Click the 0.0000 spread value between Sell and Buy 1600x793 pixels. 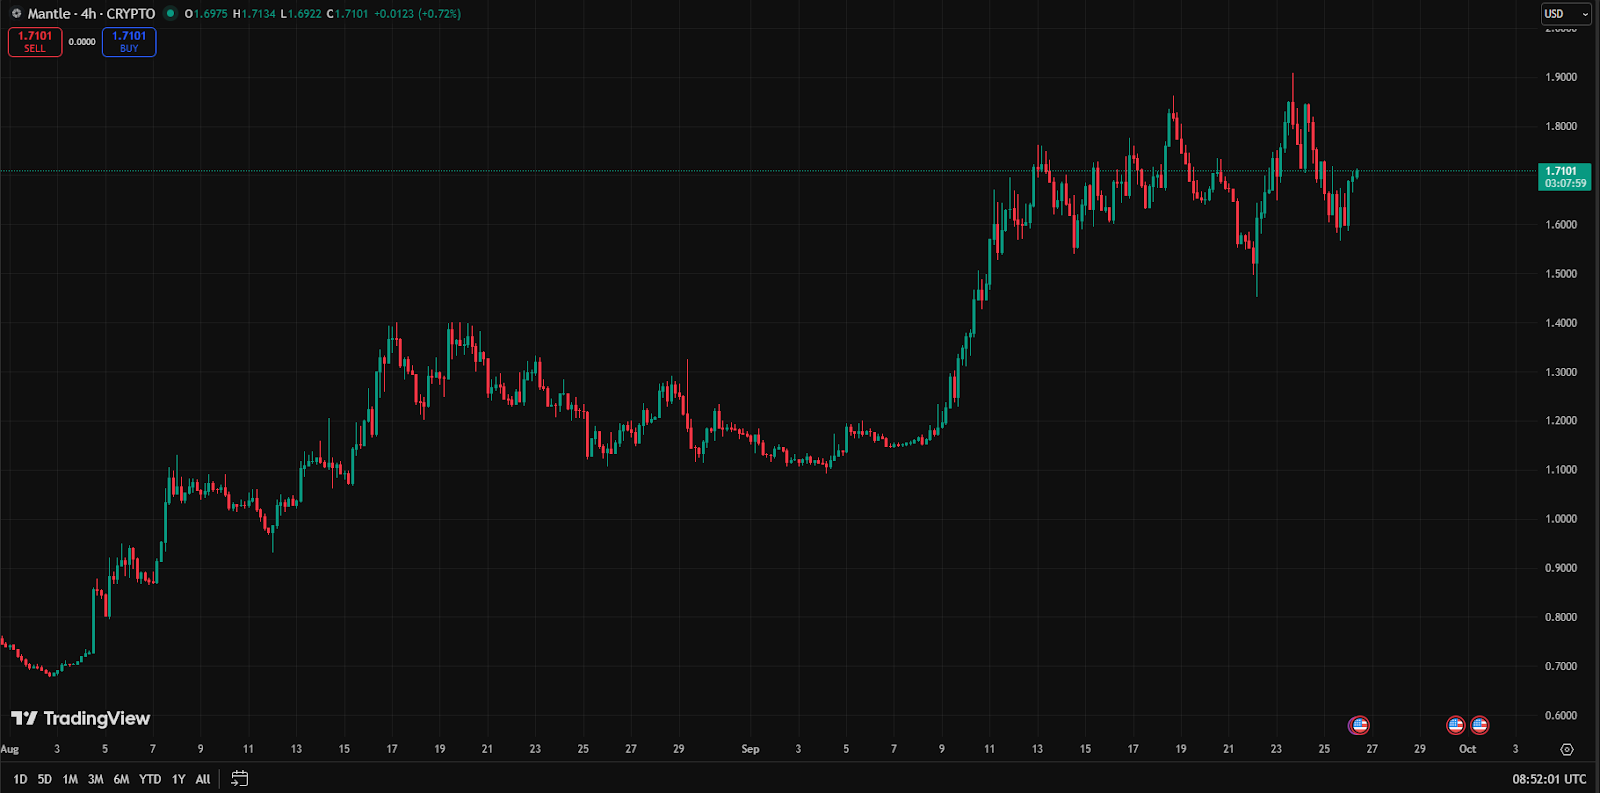[82, 42]
